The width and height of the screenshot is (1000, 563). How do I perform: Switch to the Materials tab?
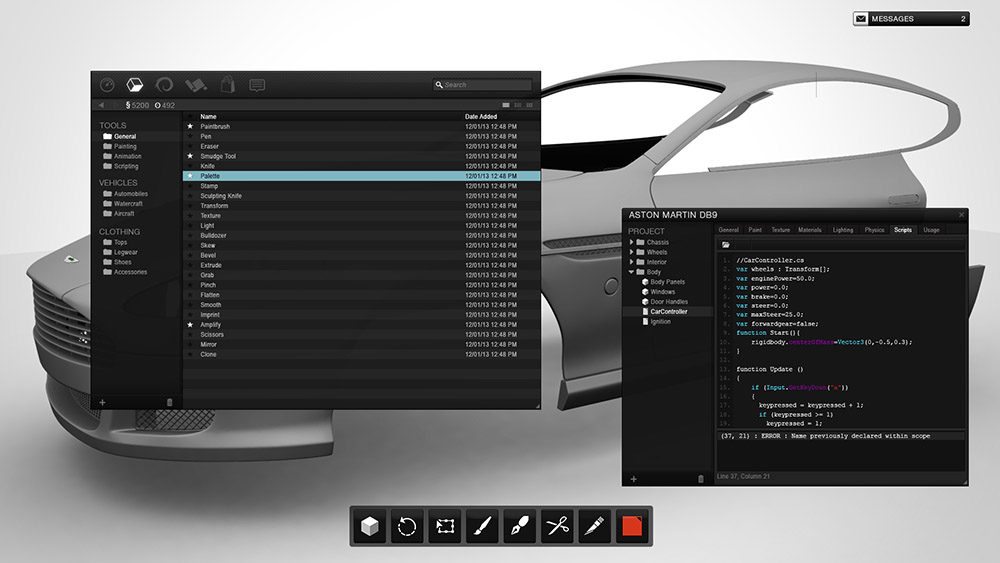coord(809,230)
